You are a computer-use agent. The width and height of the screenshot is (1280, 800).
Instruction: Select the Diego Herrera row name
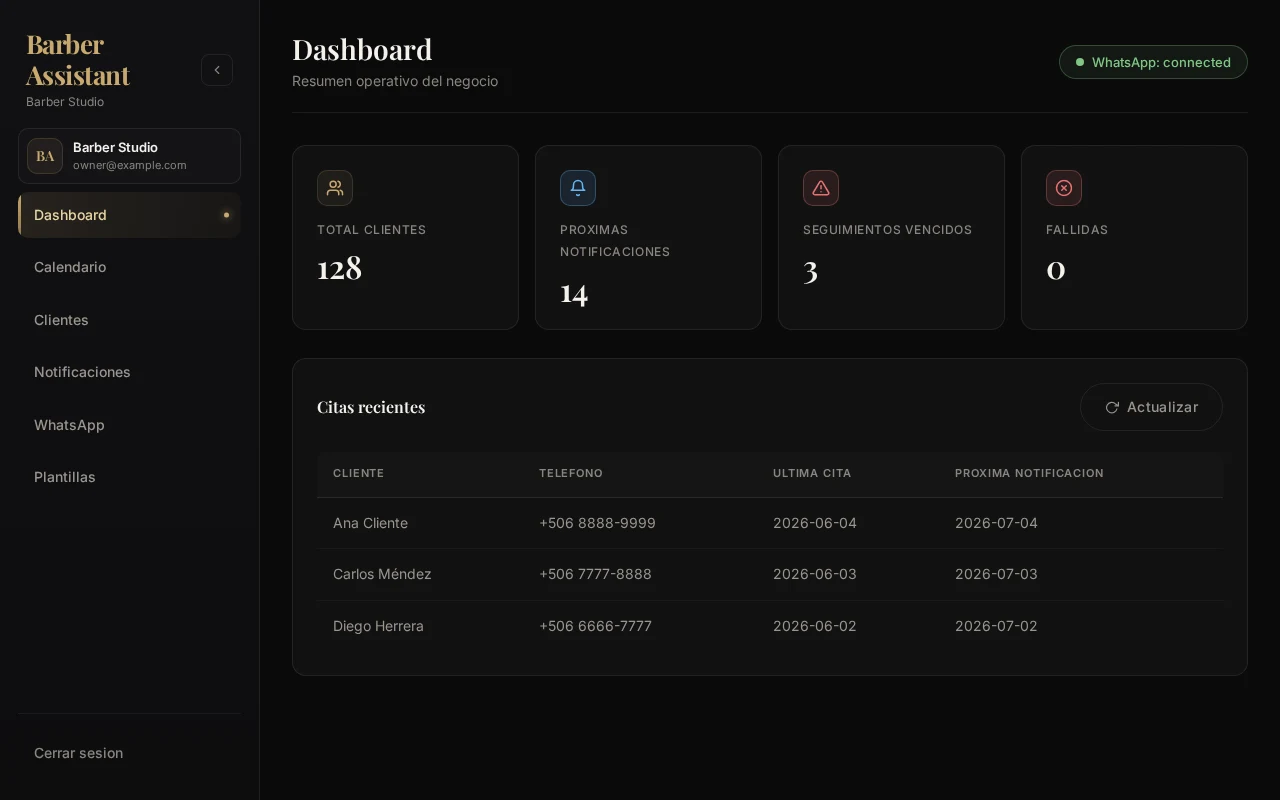pos(378,626)
